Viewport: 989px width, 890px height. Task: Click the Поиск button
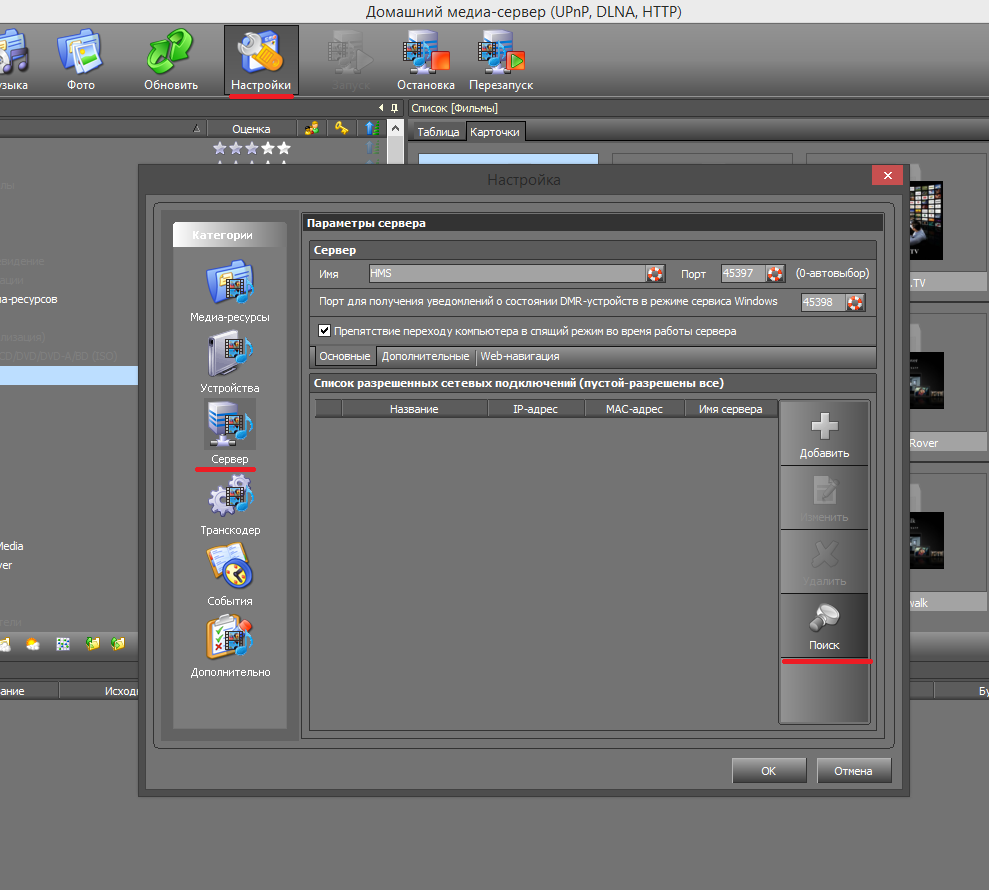tap(824, 626)
